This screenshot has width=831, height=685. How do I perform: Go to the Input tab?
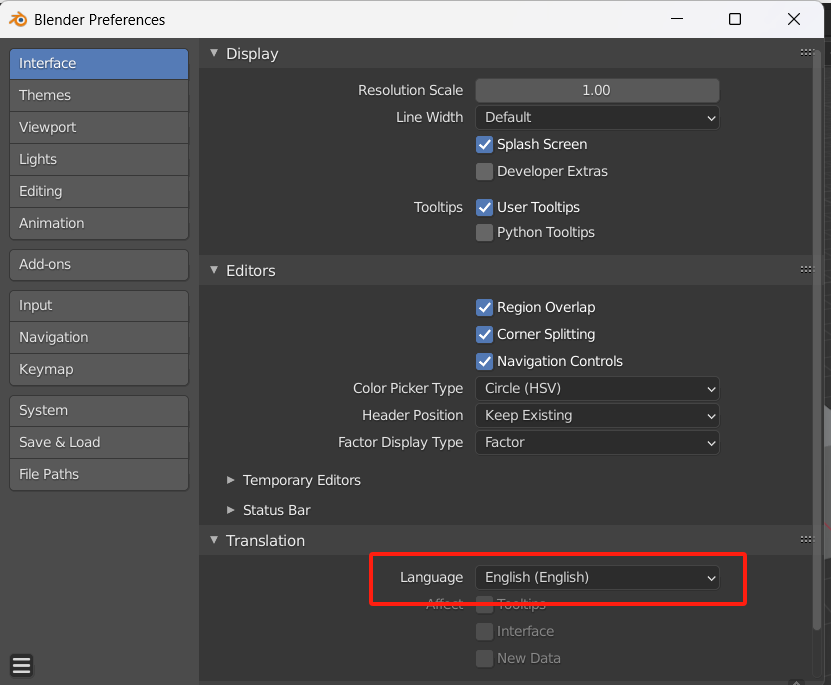99,306
